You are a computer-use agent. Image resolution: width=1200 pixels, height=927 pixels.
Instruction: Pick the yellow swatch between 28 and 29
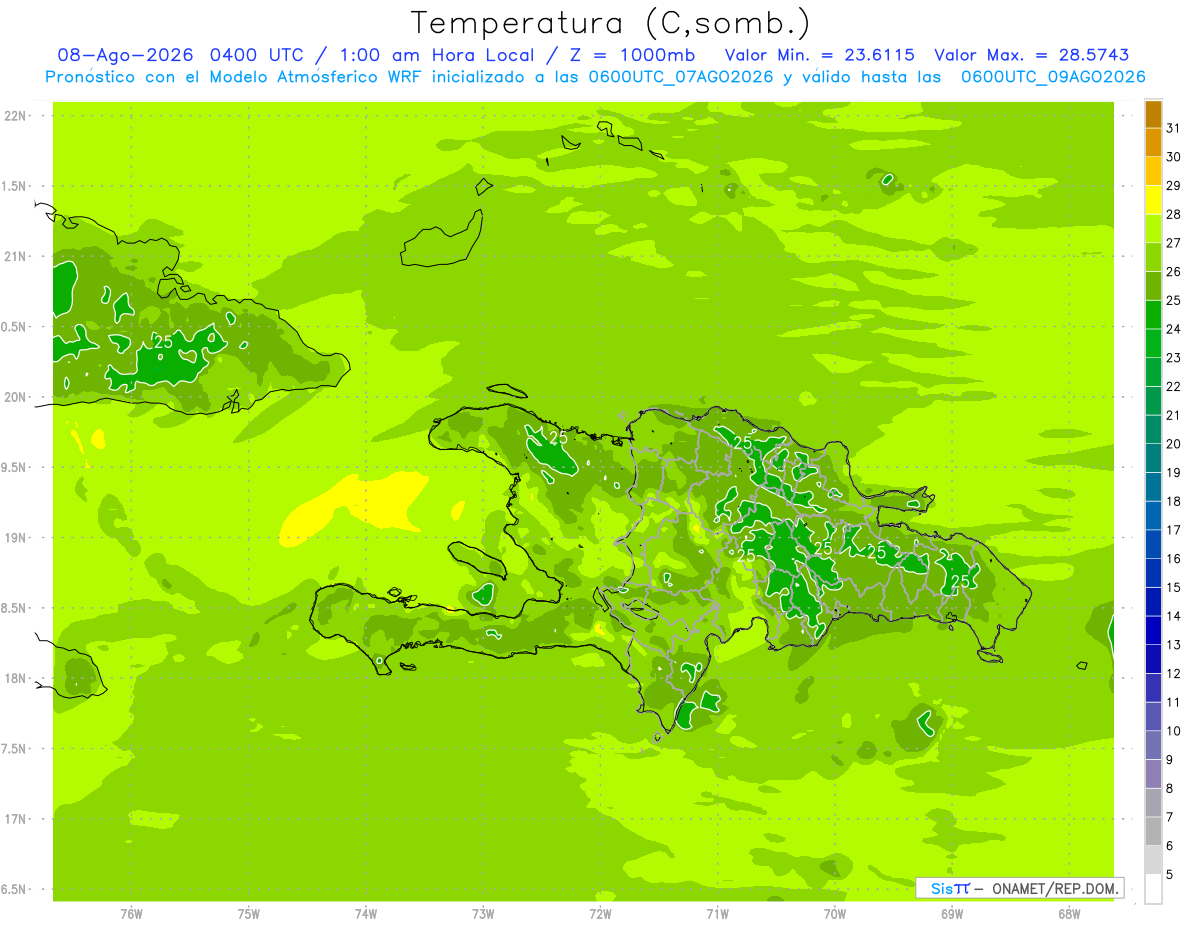tap(1153, 200)
